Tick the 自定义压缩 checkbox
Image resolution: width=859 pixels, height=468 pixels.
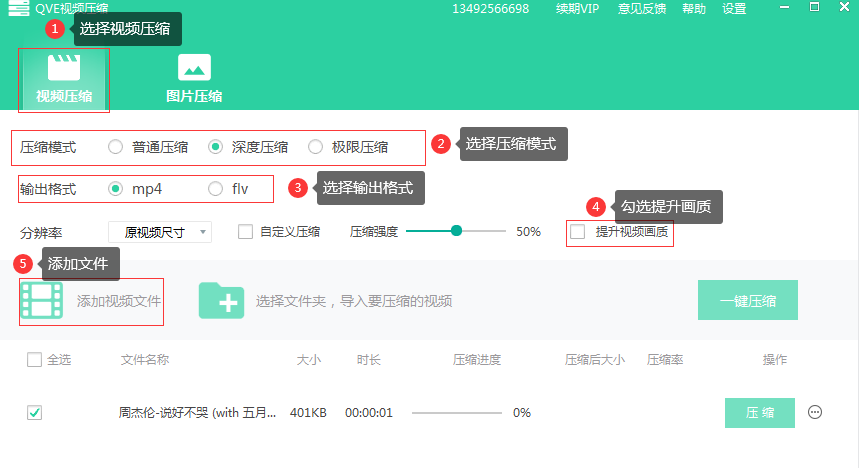click(x=245, y=232)
